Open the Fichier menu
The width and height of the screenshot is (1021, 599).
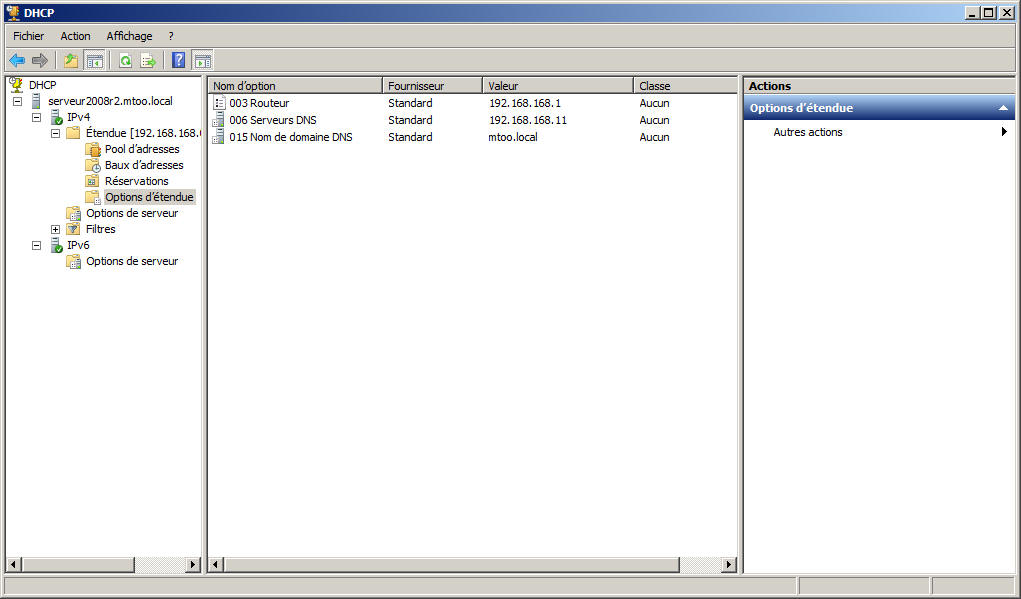tap(29, 36)
